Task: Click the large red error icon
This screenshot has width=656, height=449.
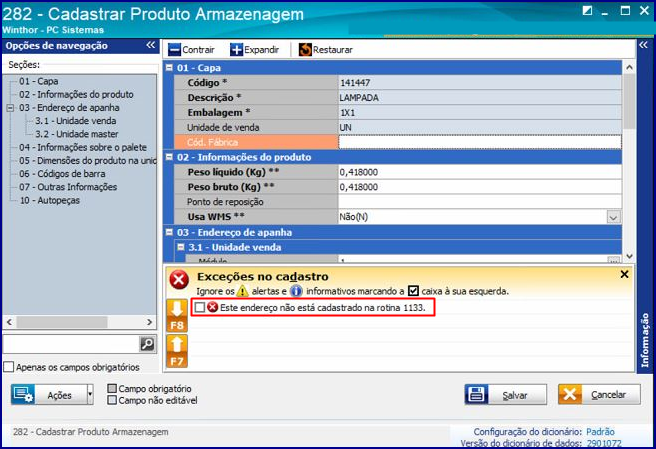Action: tap(179, 280)
